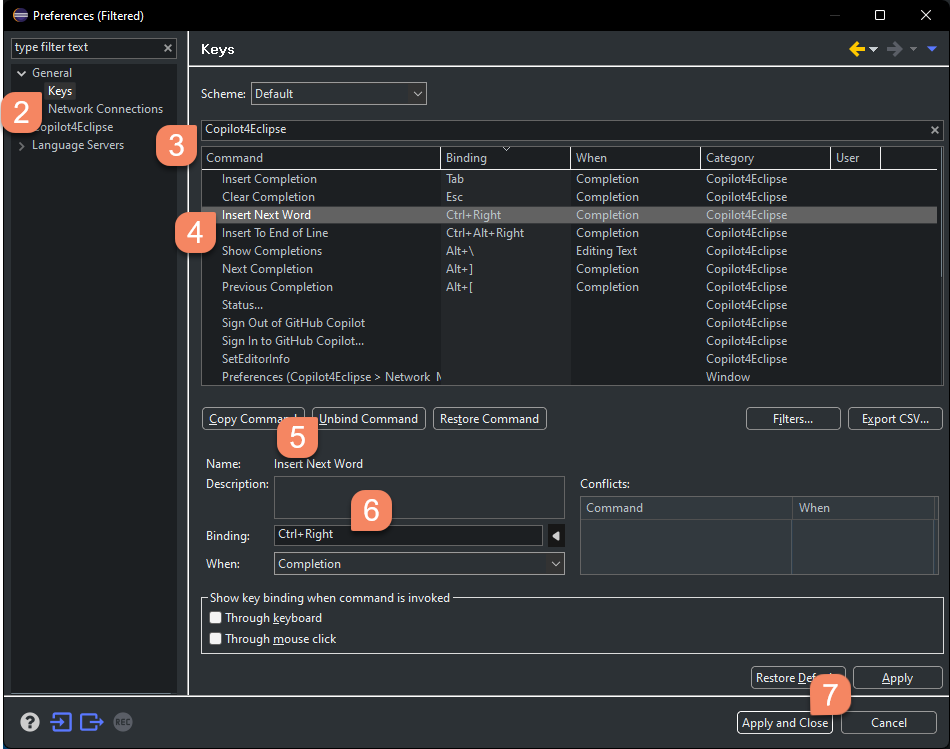
Task: Sort by Command column header
Action: click(321, 158)
